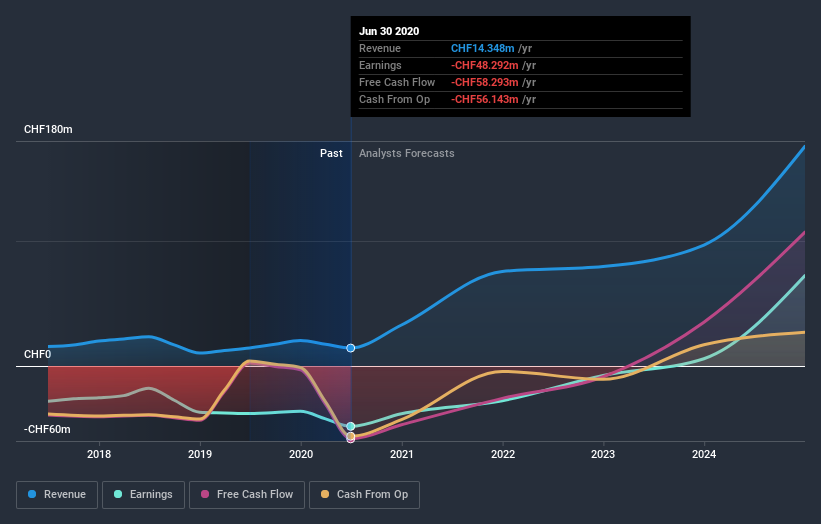Click the -CHF56.143m cash from op value
Viewport: 821px width, 524px height.
click(x=485, y=99)
